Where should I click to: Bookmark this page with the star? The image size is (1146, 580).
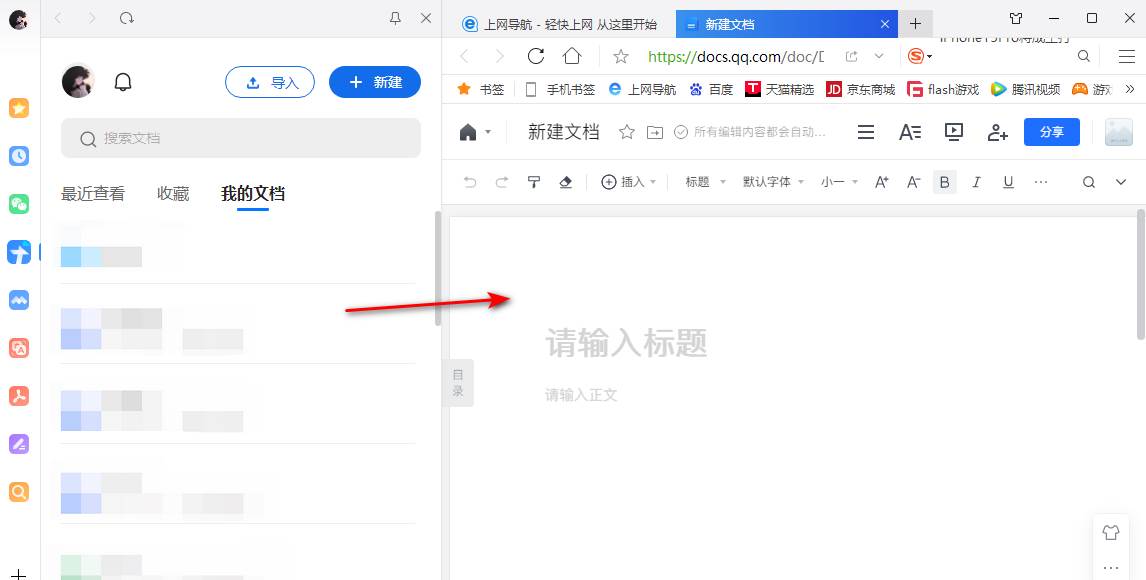[x=621, y=56]
